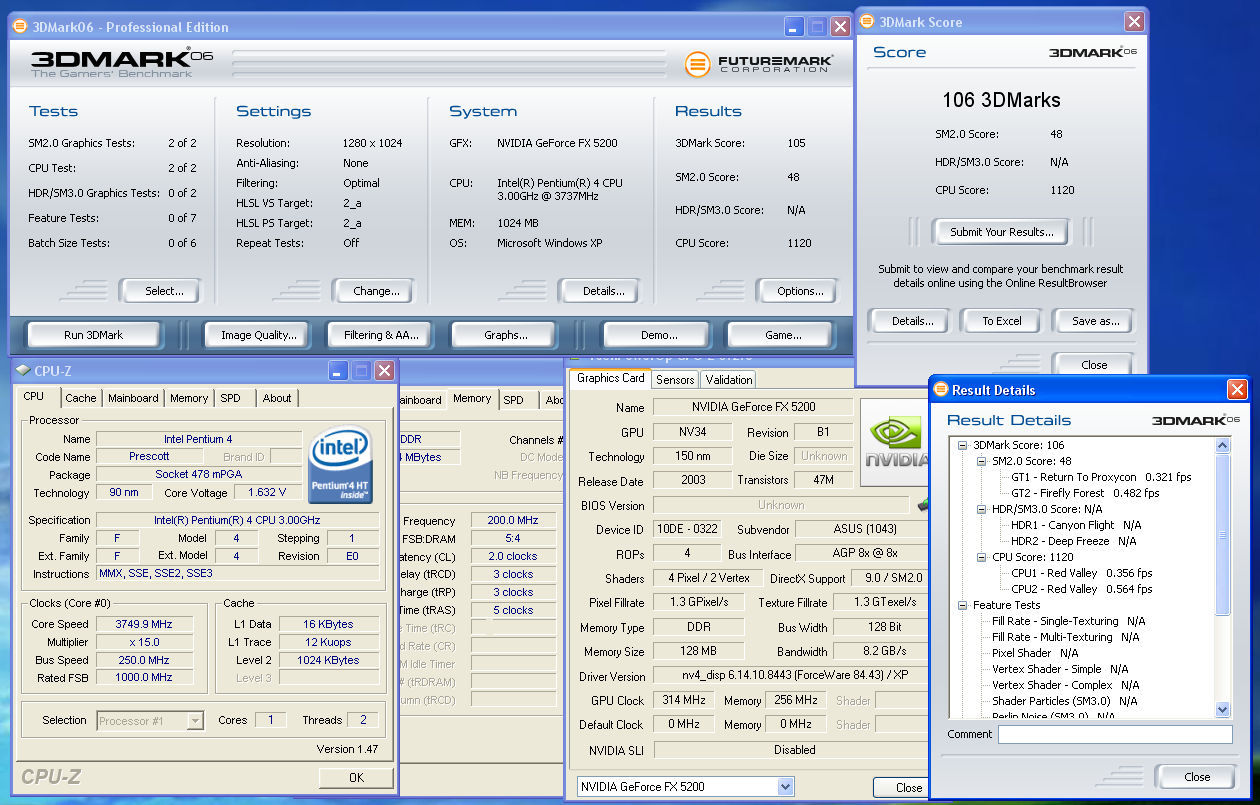Click OK in CPU-Z
This screenshot has height=805, width=1260.
coord(356,777)
